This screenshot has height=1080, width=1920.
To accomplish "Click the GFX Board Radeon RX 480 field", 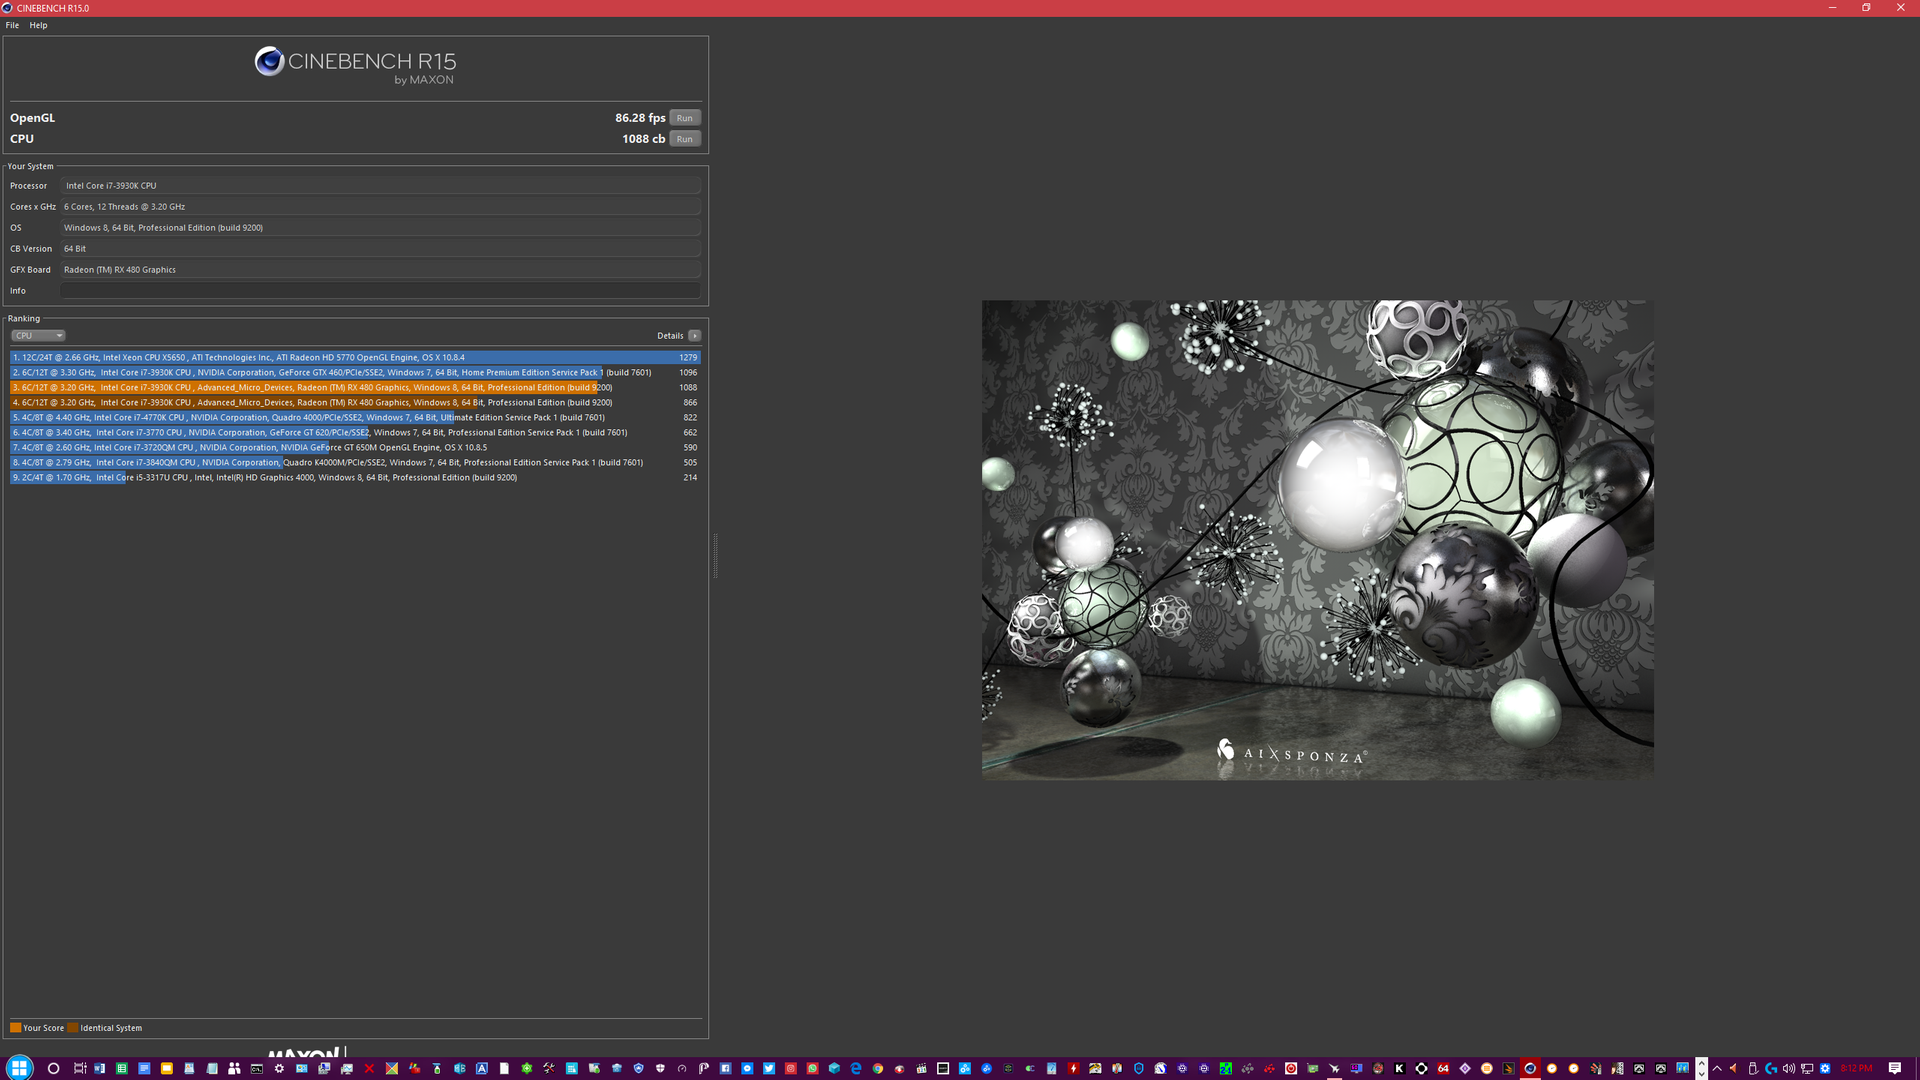I will (380, 270).
